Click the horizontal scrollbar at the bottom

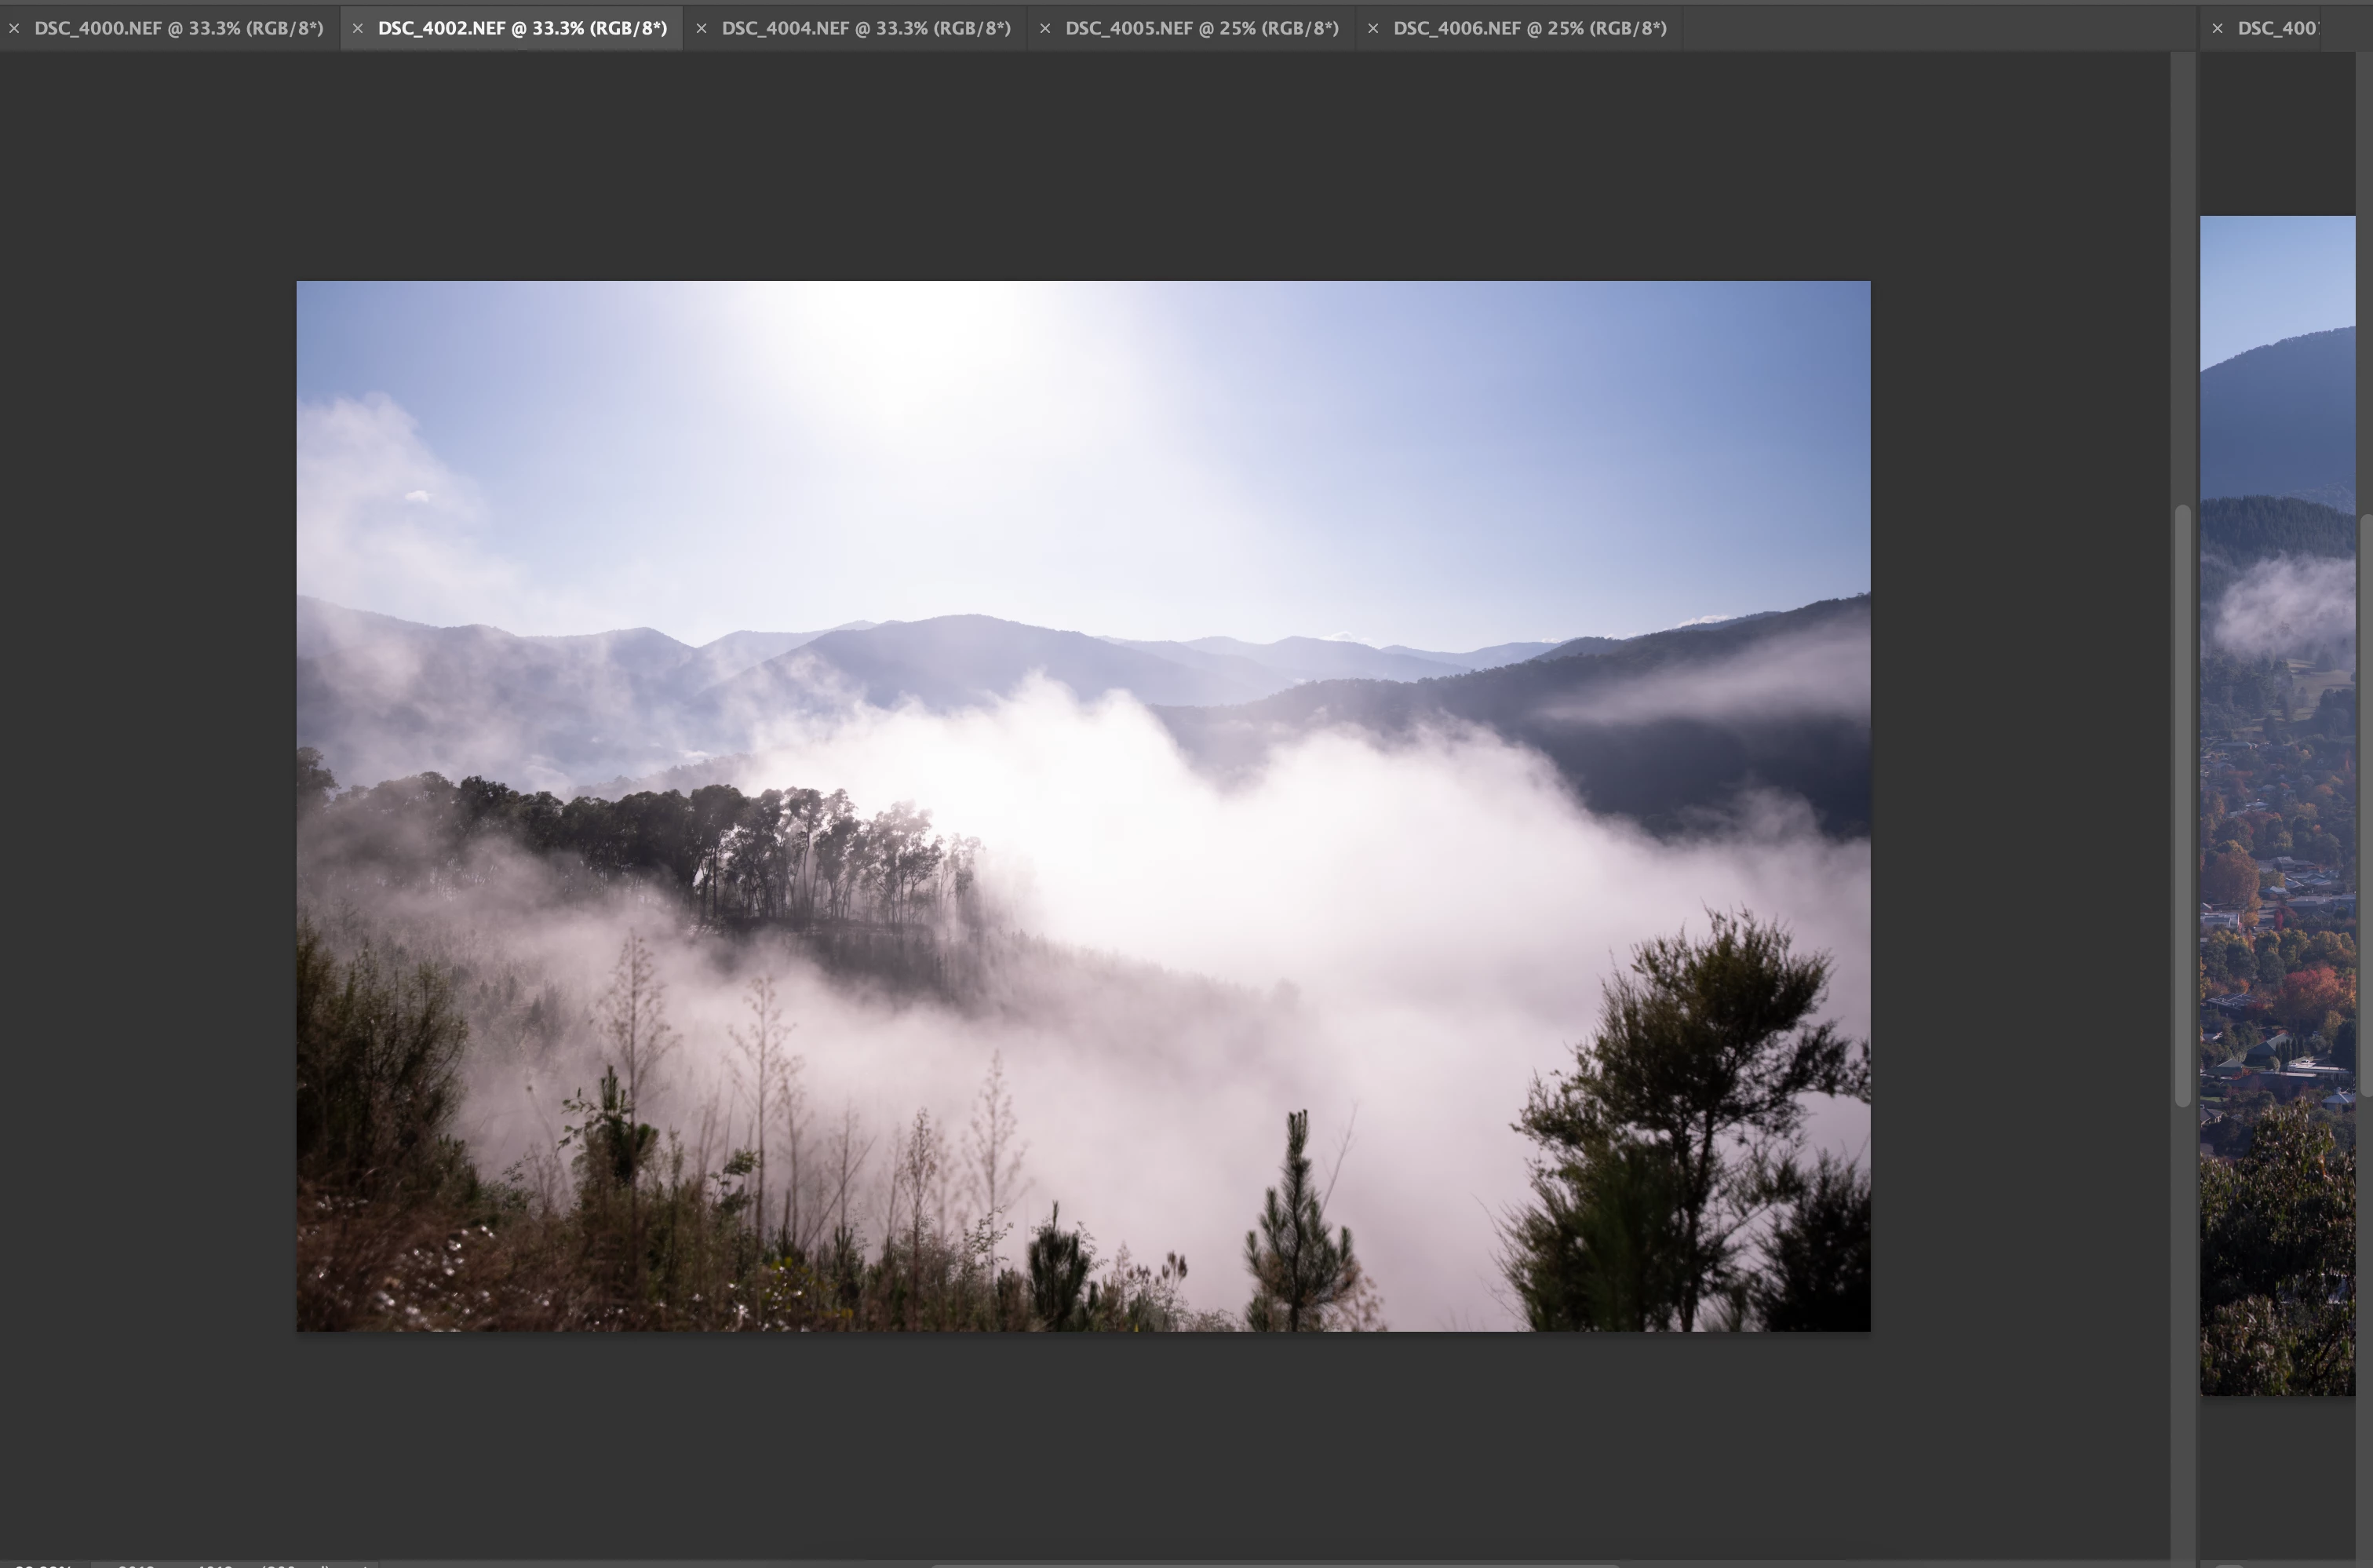1275,1564
